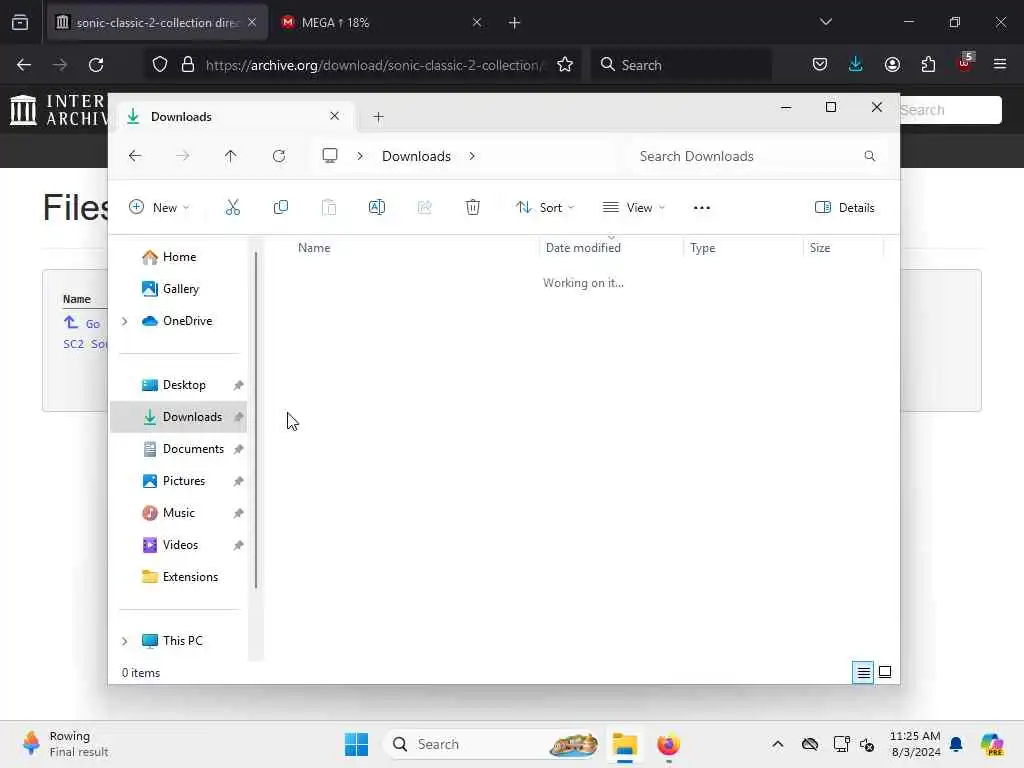1024x768 pixels.
Task: Open Firefox hamburger application menu
Action: click(1000, 64)
